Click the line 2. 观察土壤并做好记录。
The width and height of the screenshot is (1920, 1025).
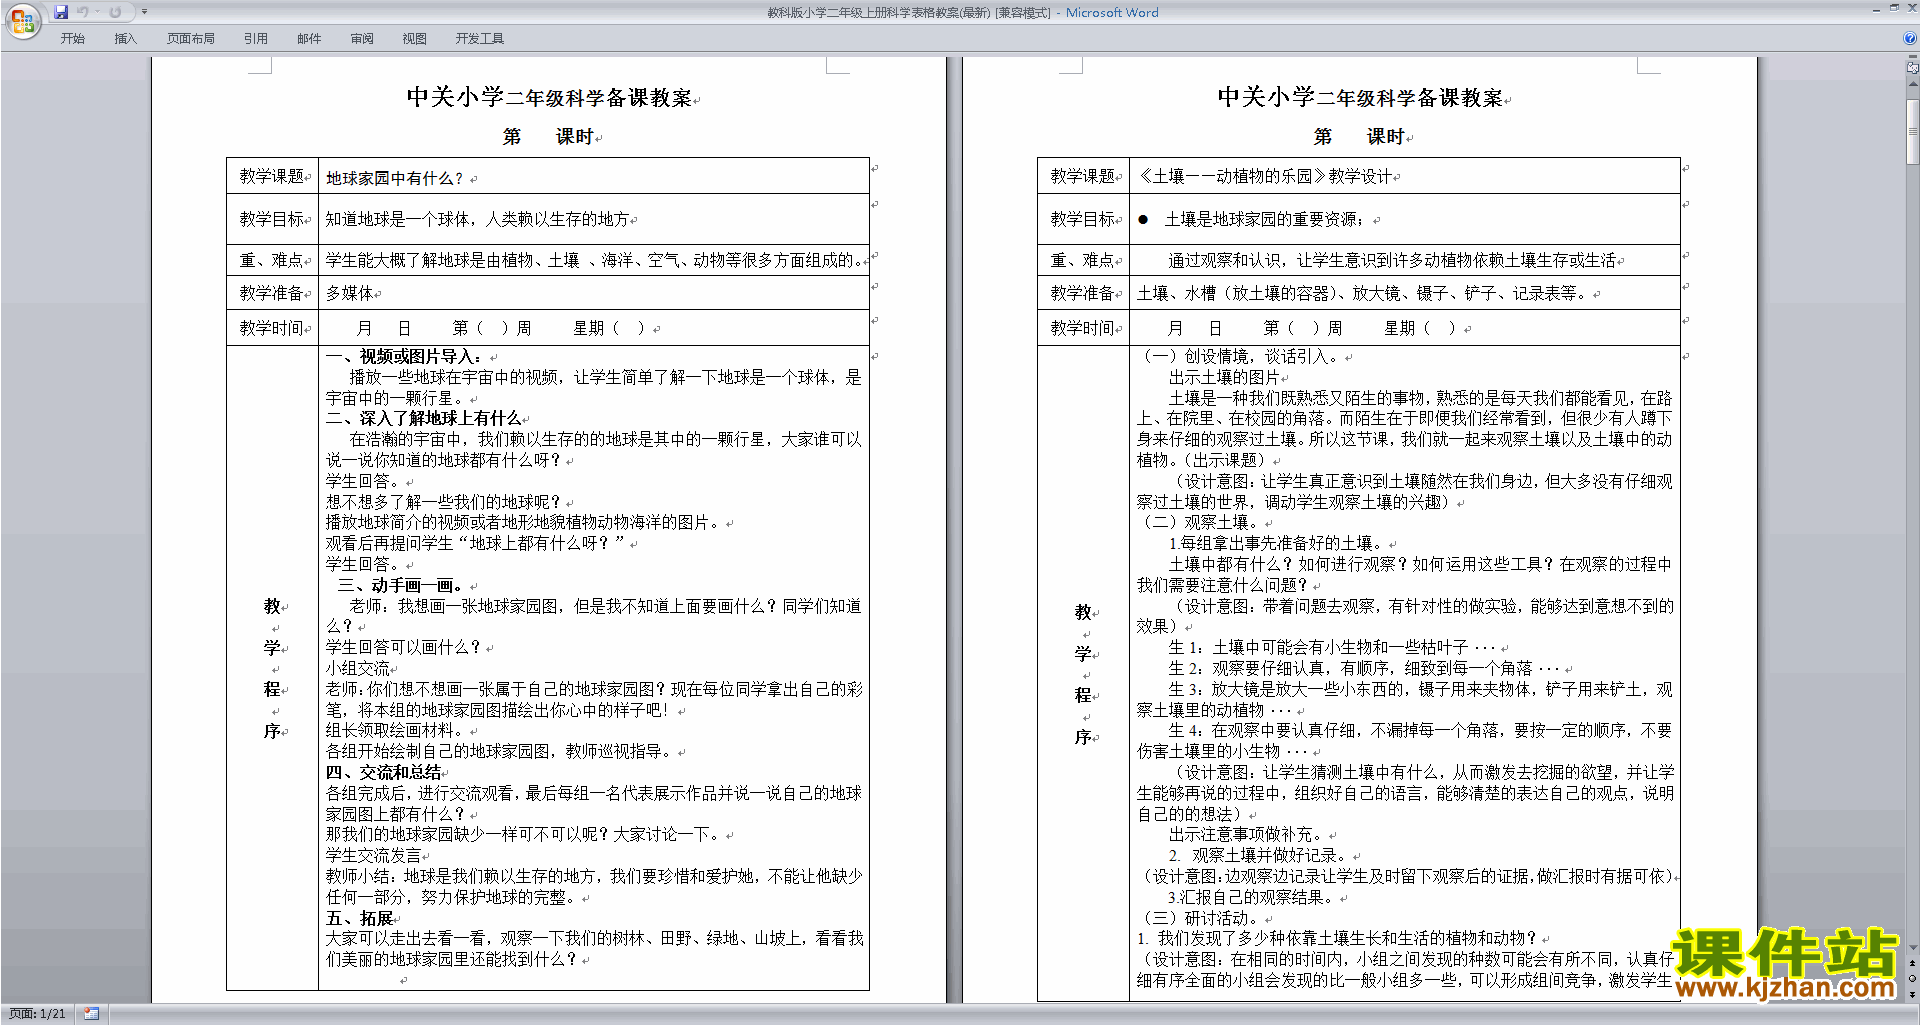(1259, 855)
